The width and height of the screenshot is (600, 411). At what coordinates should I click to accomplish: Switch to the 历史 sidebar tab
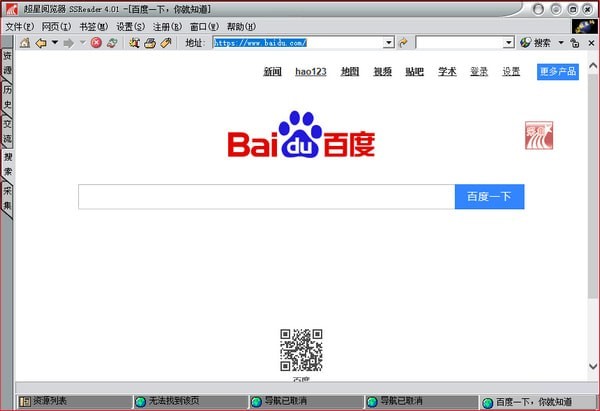coord(7,98)
